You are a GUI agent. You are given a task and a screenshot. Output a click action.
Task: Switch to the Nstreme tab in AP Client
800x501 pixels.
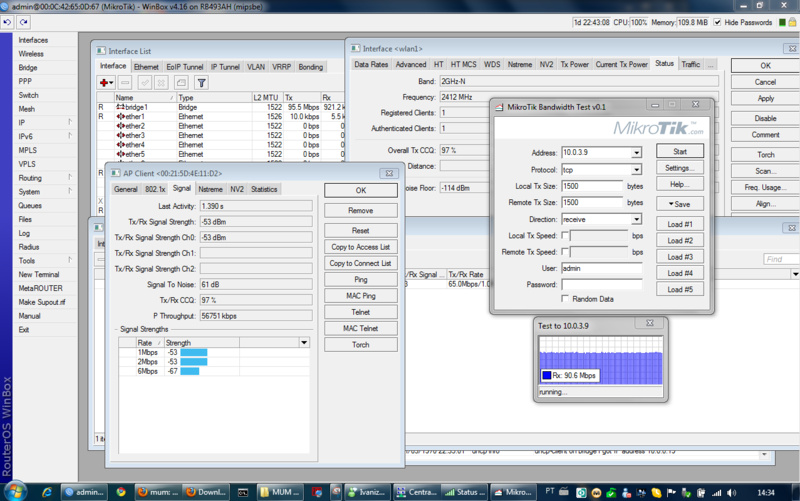210,189
